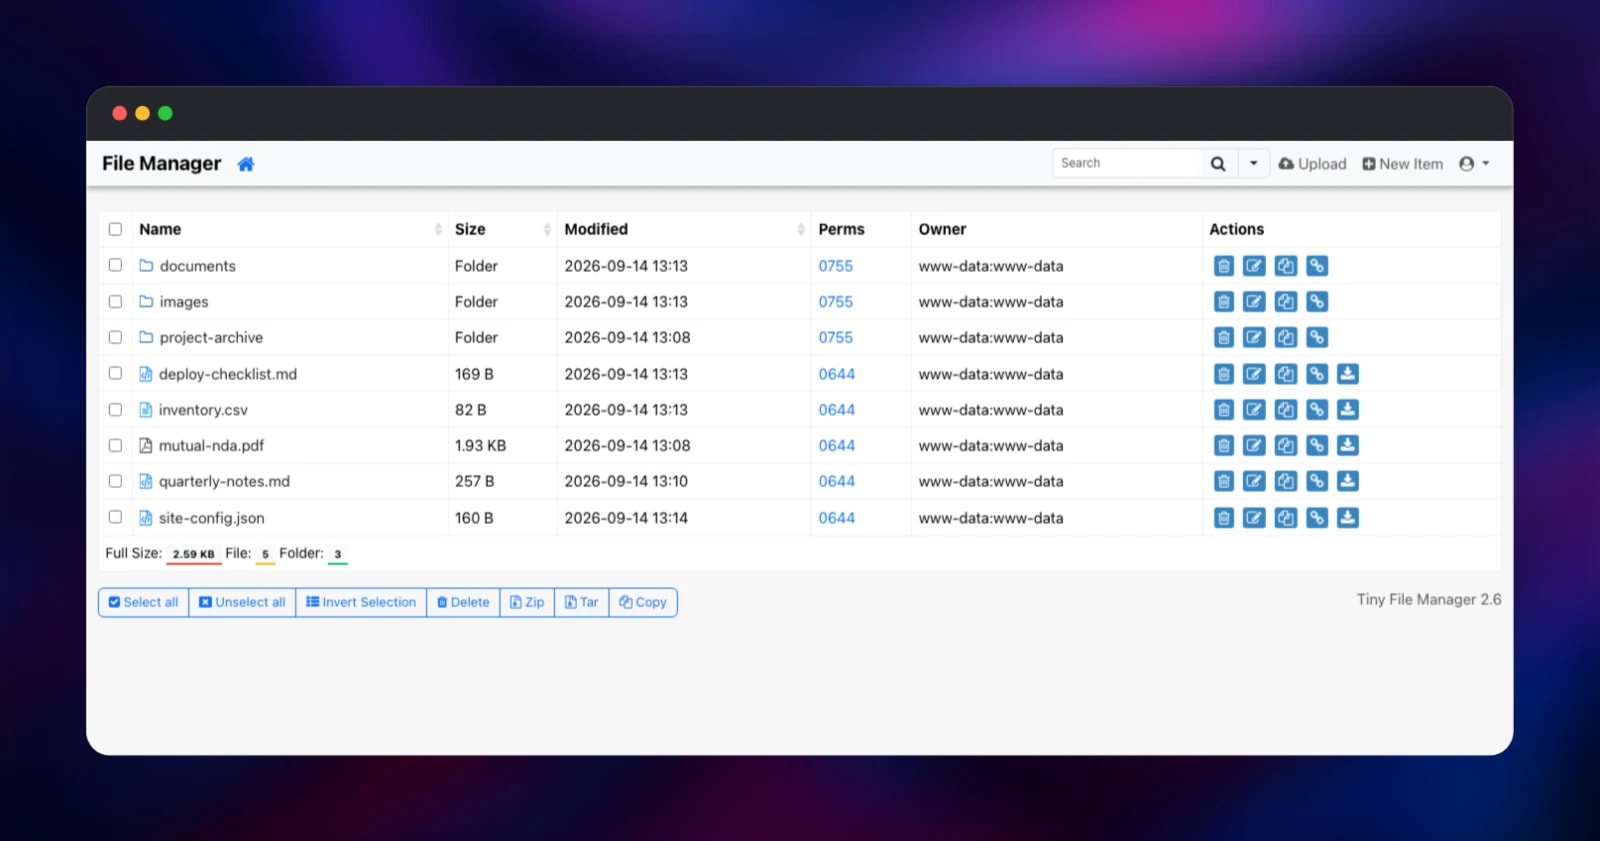
Task: Check the documents folder checkbox
Action: point(115,265)
